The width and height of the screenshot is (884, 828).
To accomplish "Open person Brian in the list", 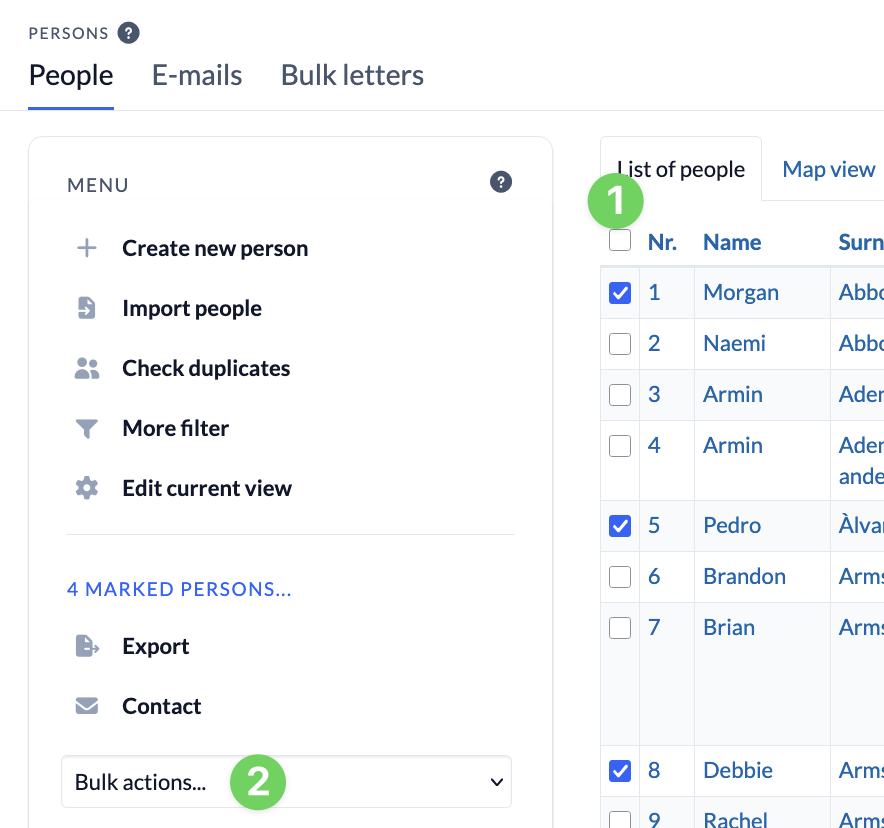I will (728, 627).
